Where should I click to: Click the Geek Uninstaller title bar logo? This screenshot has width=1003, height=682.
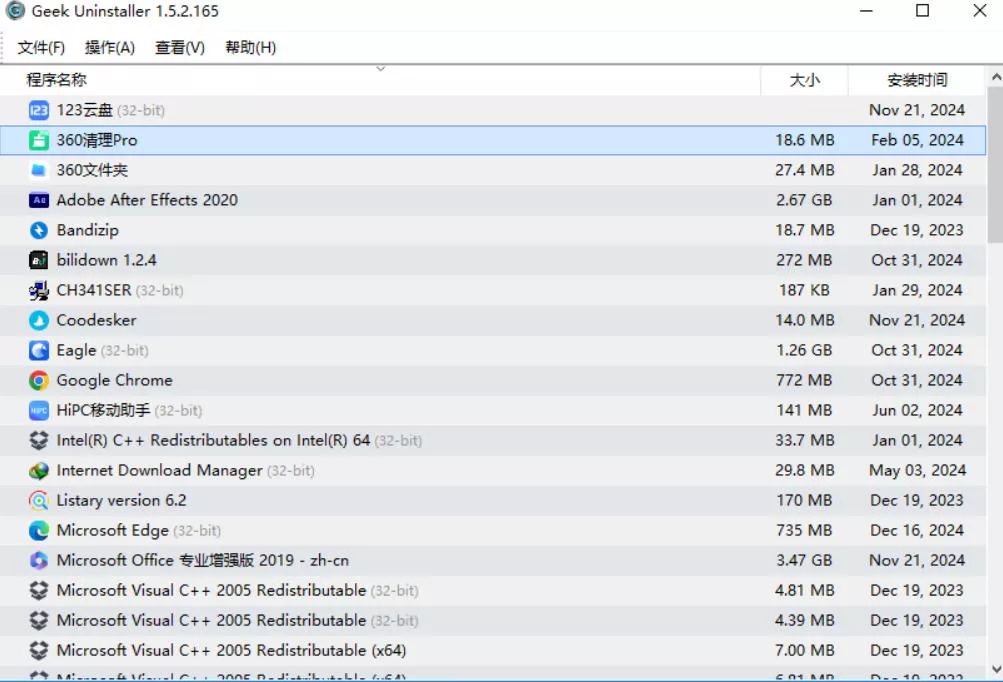point(15,11)
